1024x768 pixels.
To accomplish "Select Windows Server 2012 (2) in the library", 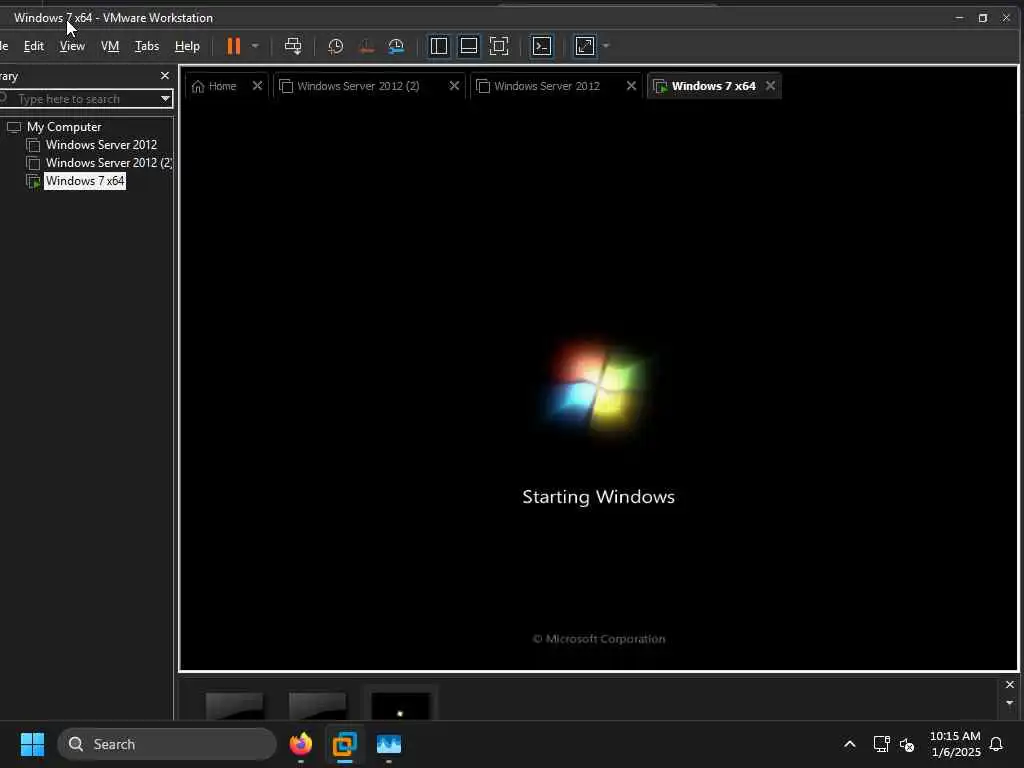I will [x=108, y=163].
